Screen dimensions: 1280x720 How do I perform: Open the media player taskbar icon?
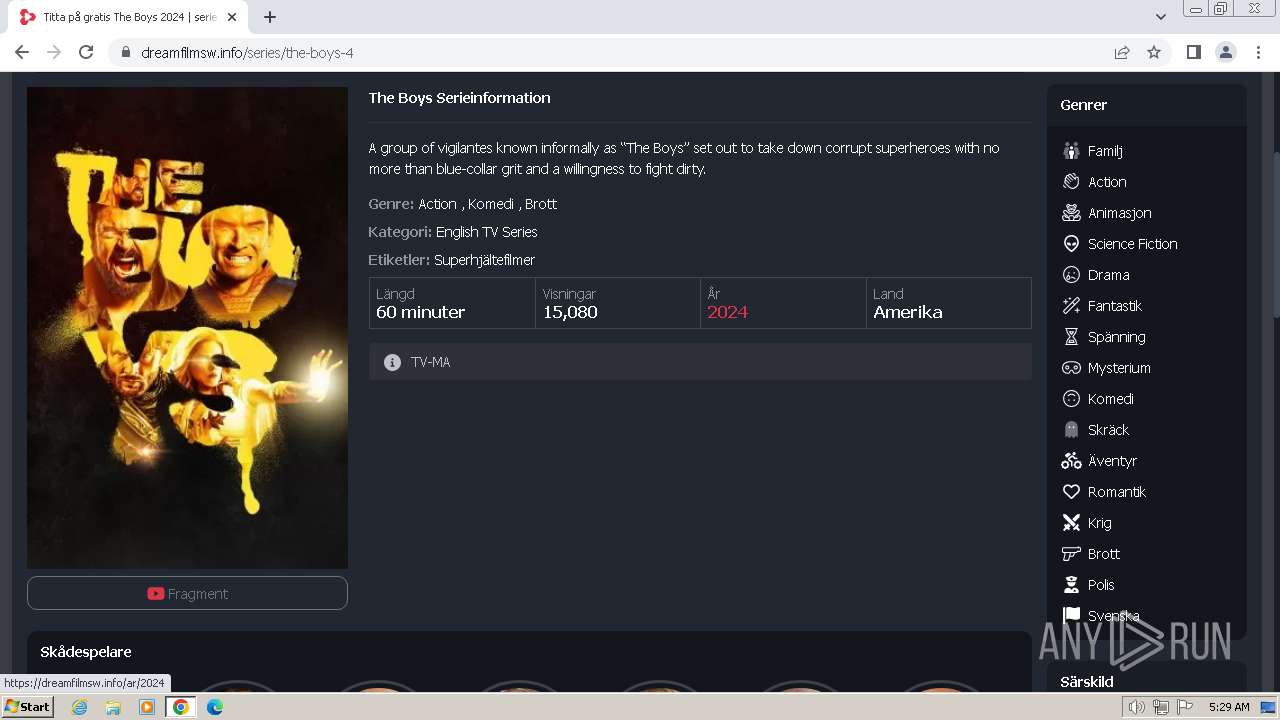coord(147,707)
